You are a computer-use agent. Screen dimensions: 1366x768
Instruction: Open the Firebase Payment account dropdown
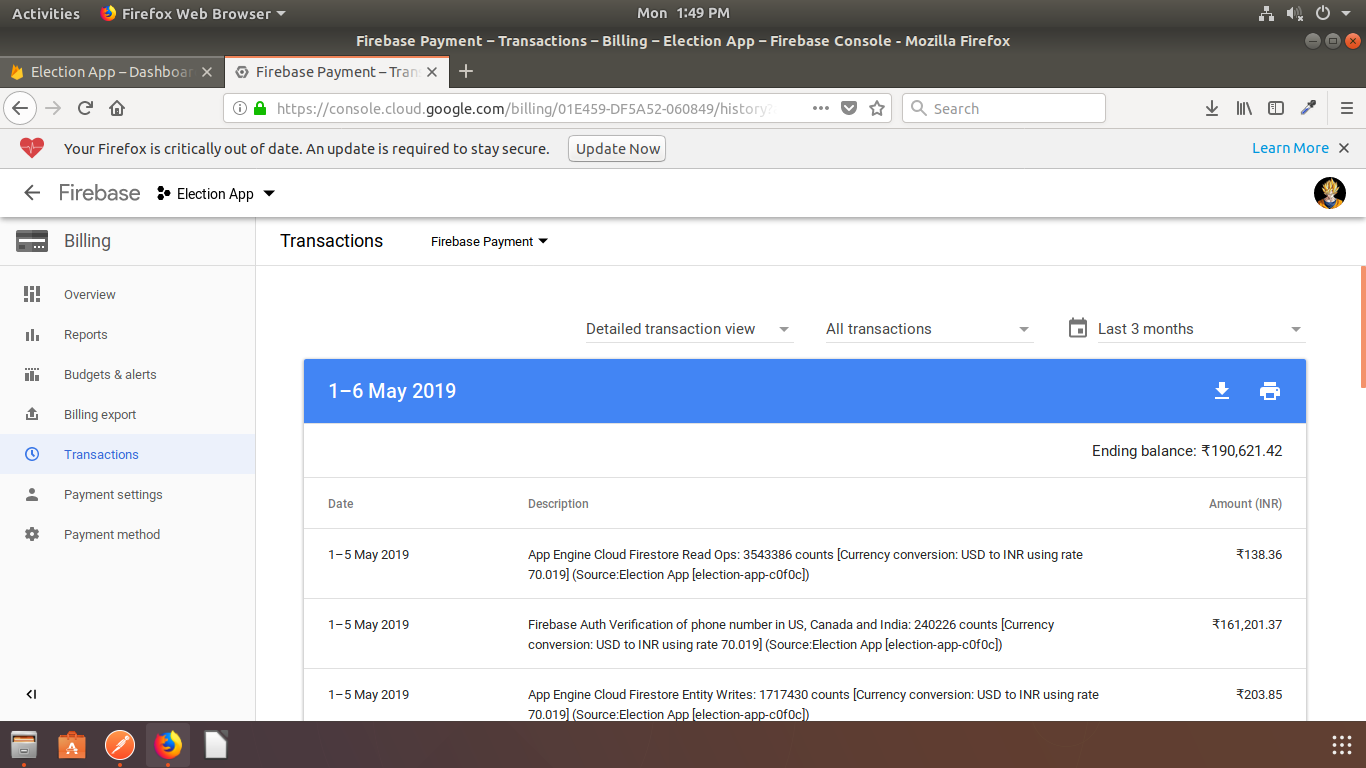click(489, 241)
